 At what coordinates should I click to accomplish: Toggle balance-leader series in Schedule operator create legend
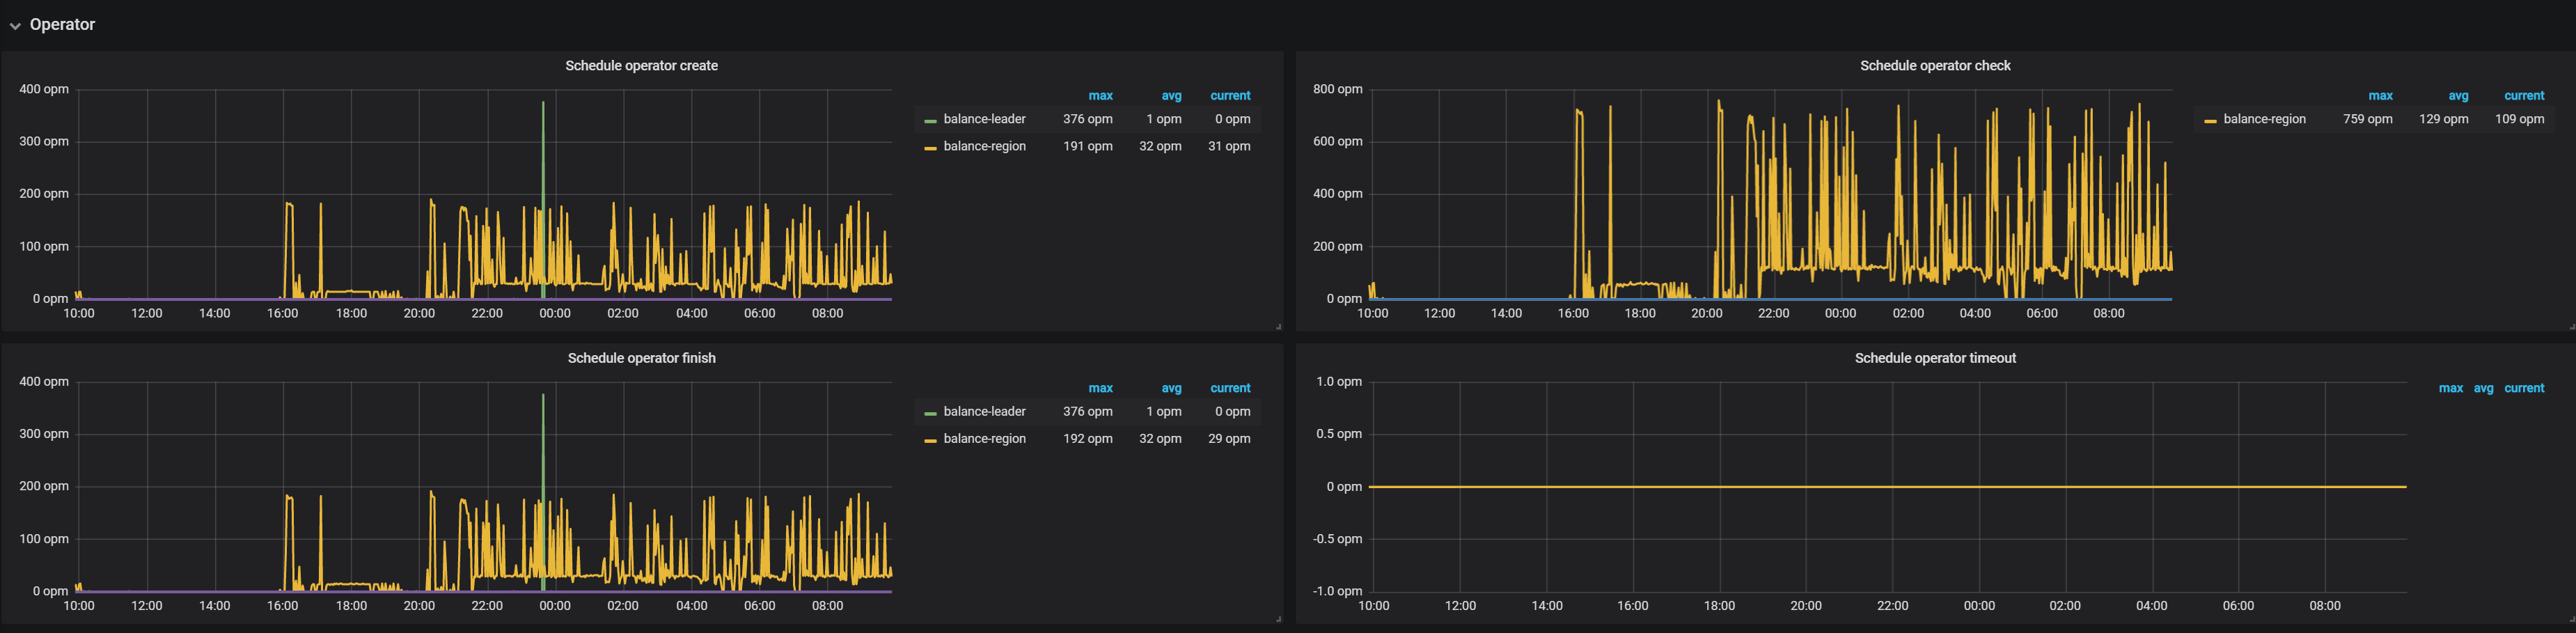tap(984, 119)
